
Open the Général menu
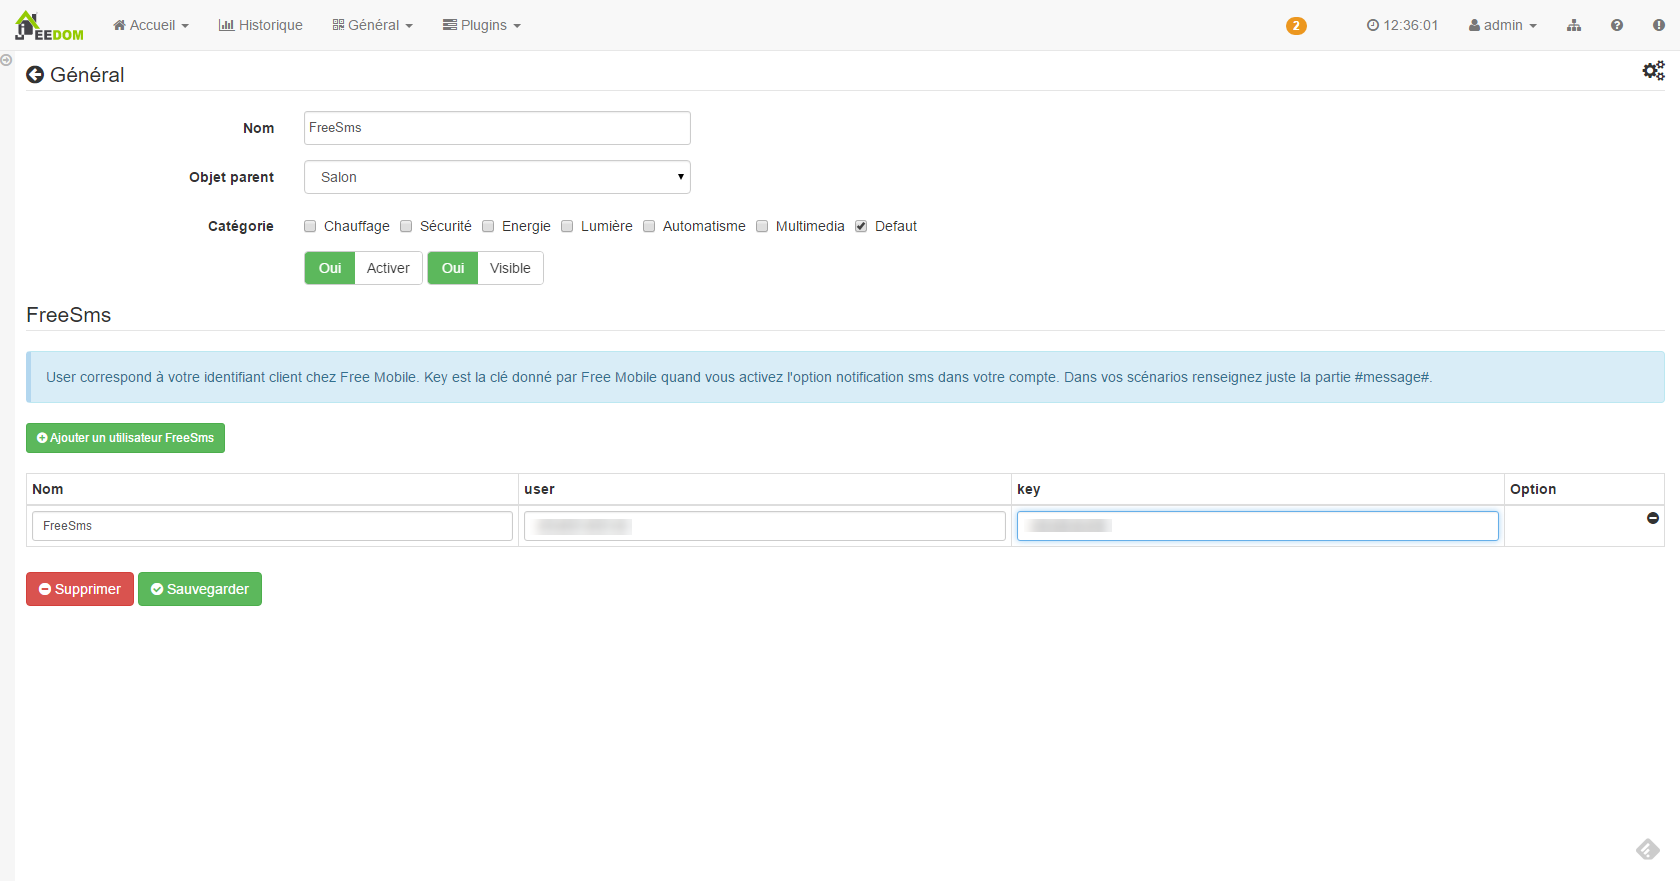pyautogui.click(x=372, y=25)
